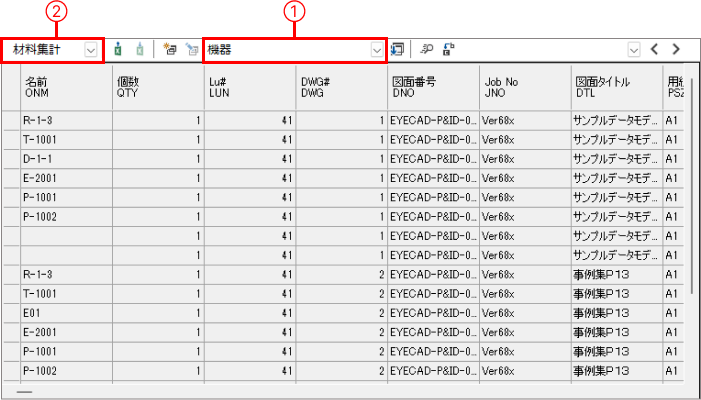701x400 pixels.
Task: Click the toolbar icon immediately left of 機器 combo box
Action: coord(190,48)
